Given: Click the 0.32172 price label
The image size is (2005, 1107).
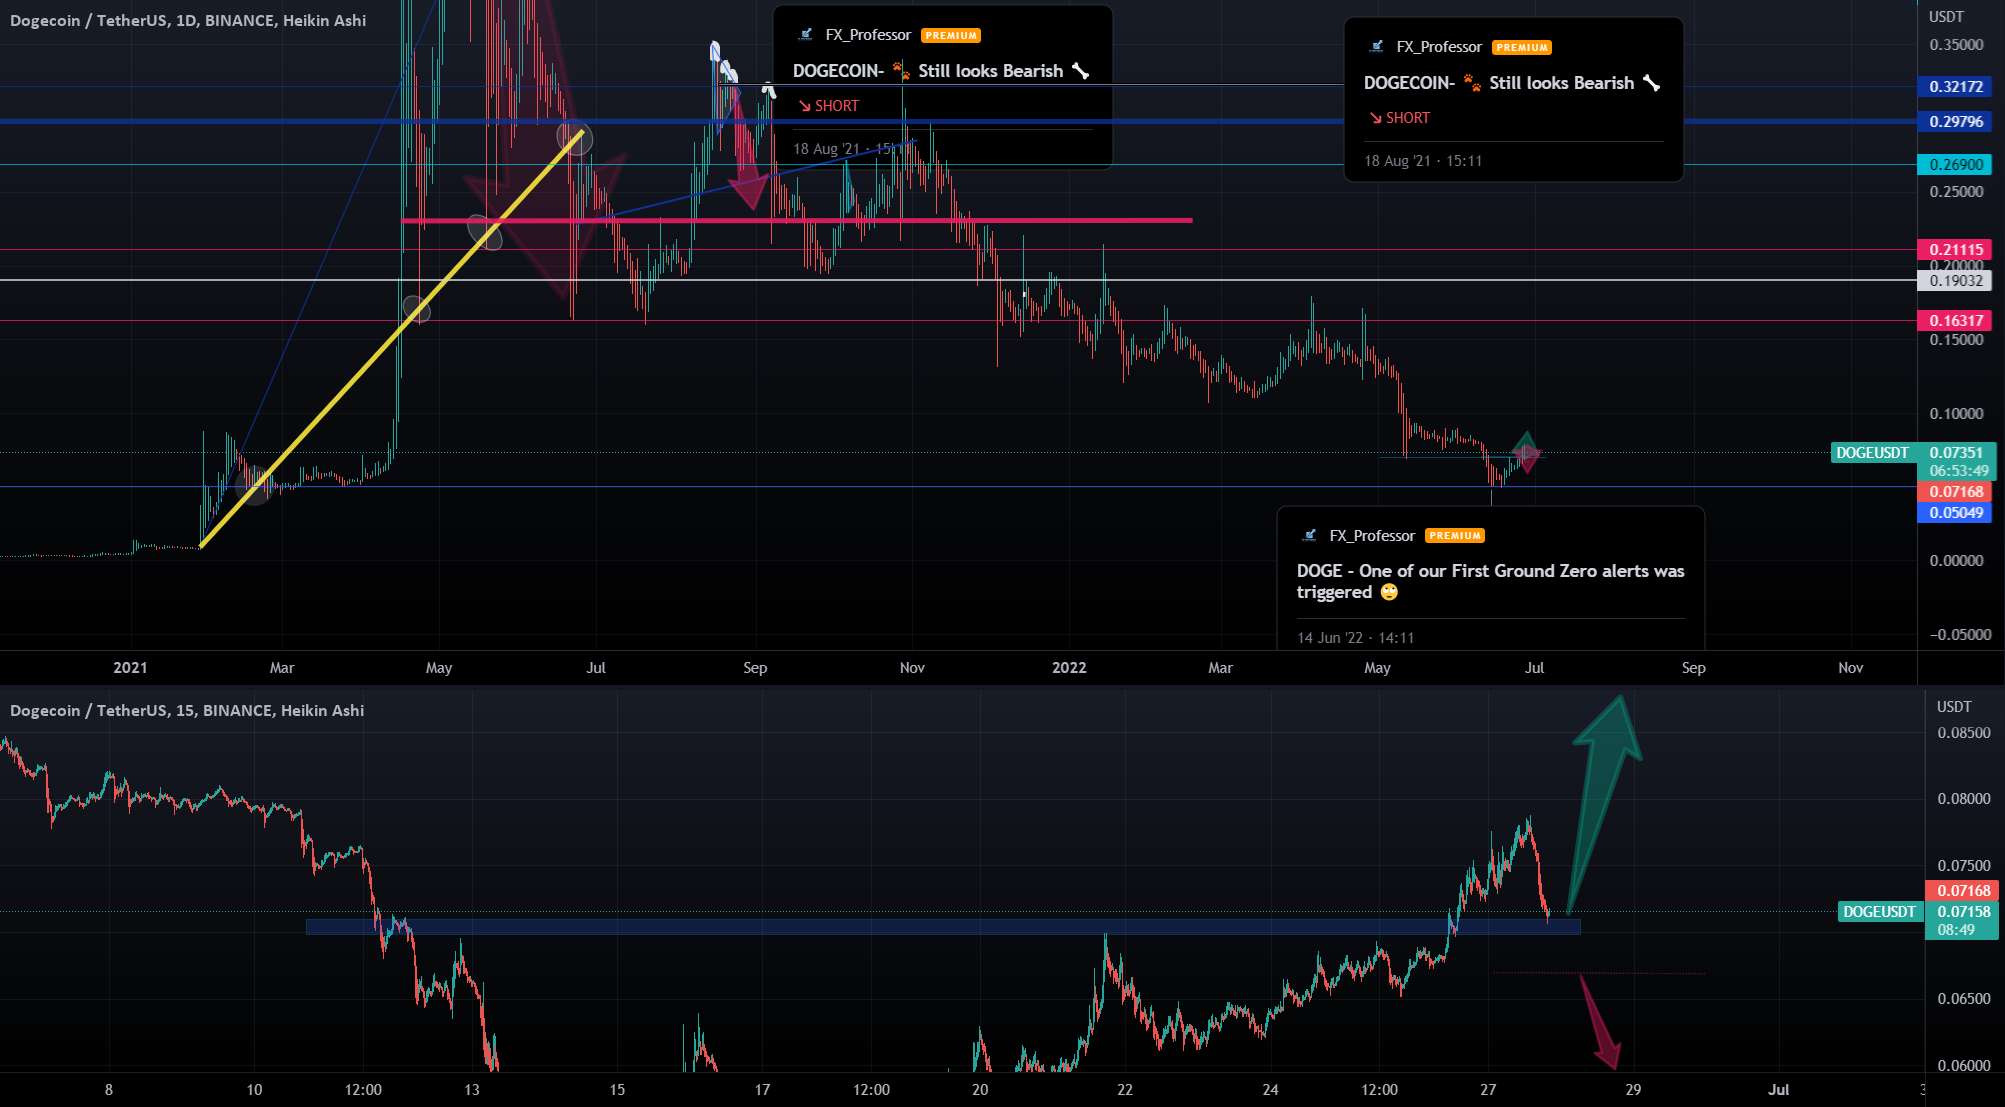Looking at the screenshot, I should coord(1956,87).
